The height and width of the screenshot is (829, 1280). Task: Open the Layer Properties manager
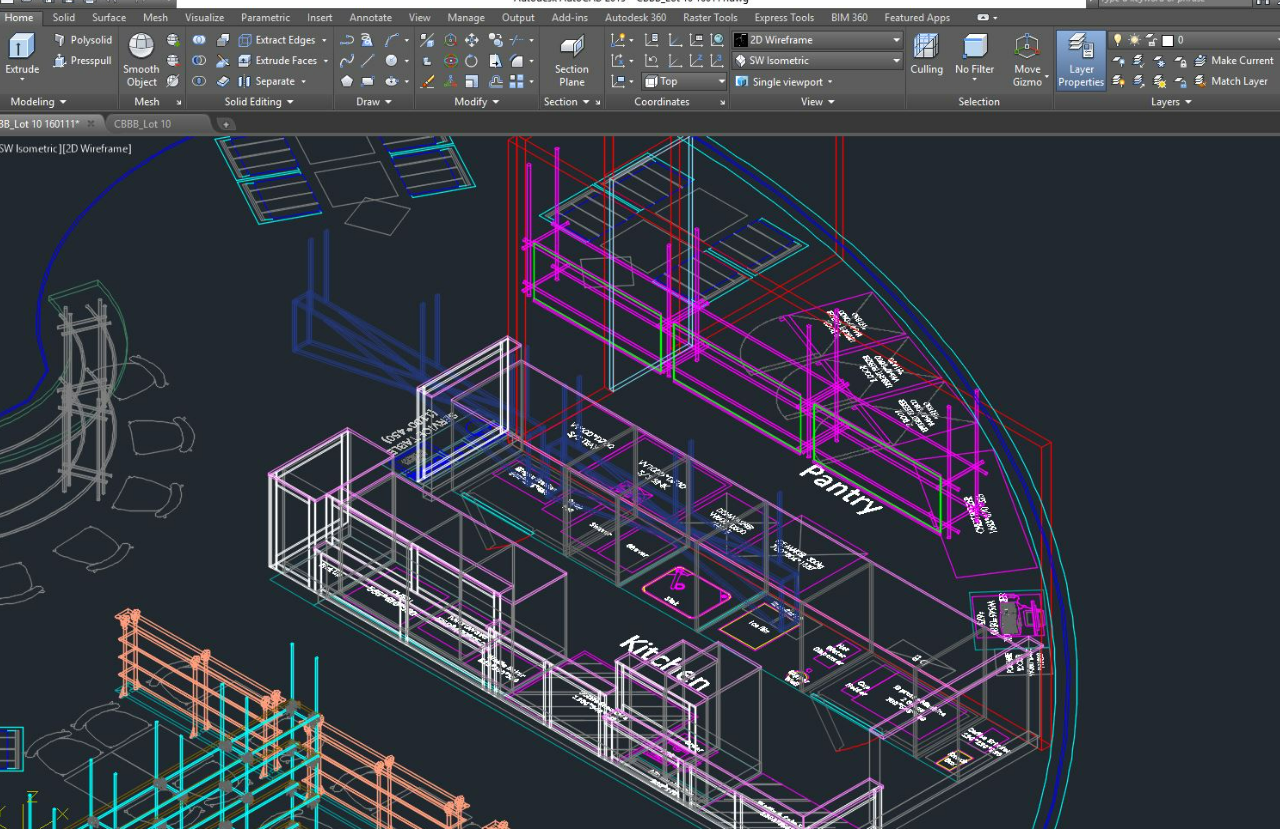click(1081, 60)
